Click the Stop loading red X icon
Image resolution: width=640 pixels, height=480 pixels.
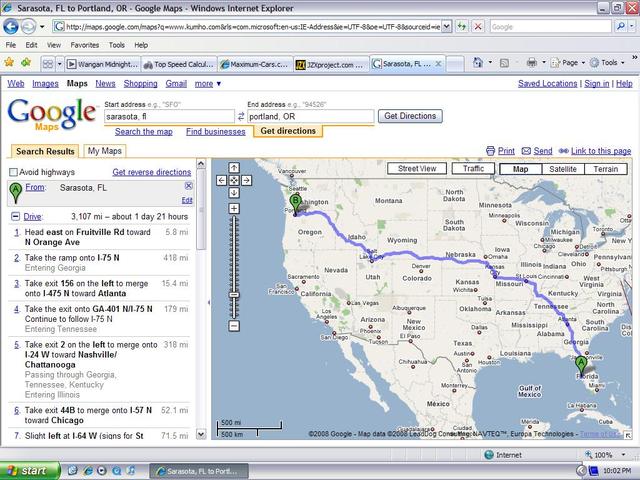click(x=478, y=27)
